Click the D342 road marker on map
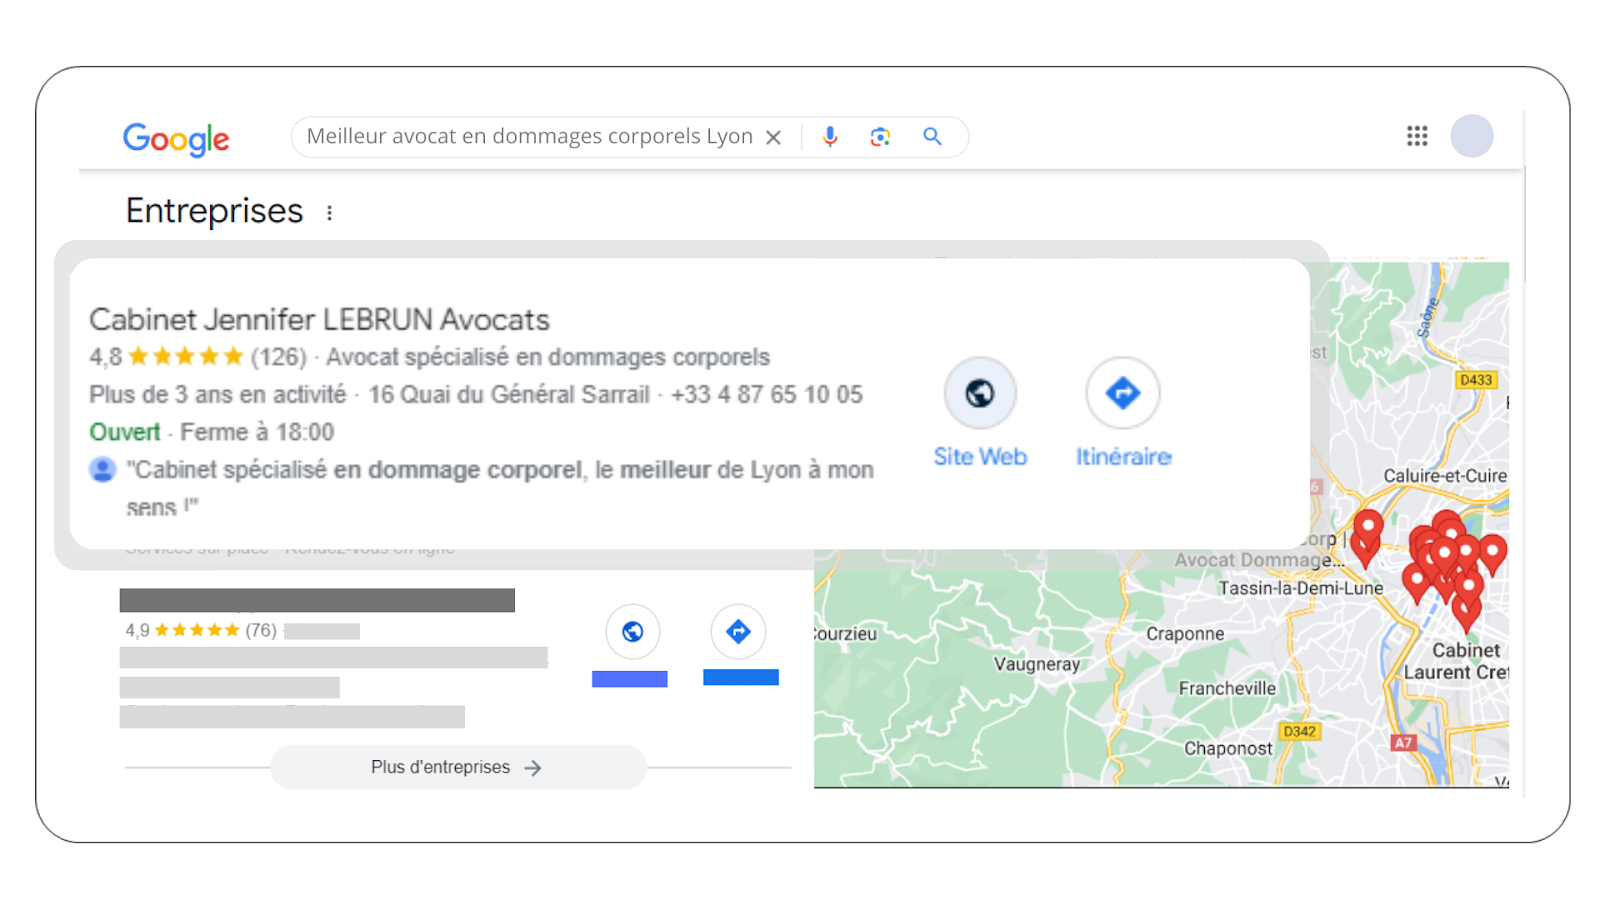Viewport: 1600px width, 900px height. tap(1300, 732)
